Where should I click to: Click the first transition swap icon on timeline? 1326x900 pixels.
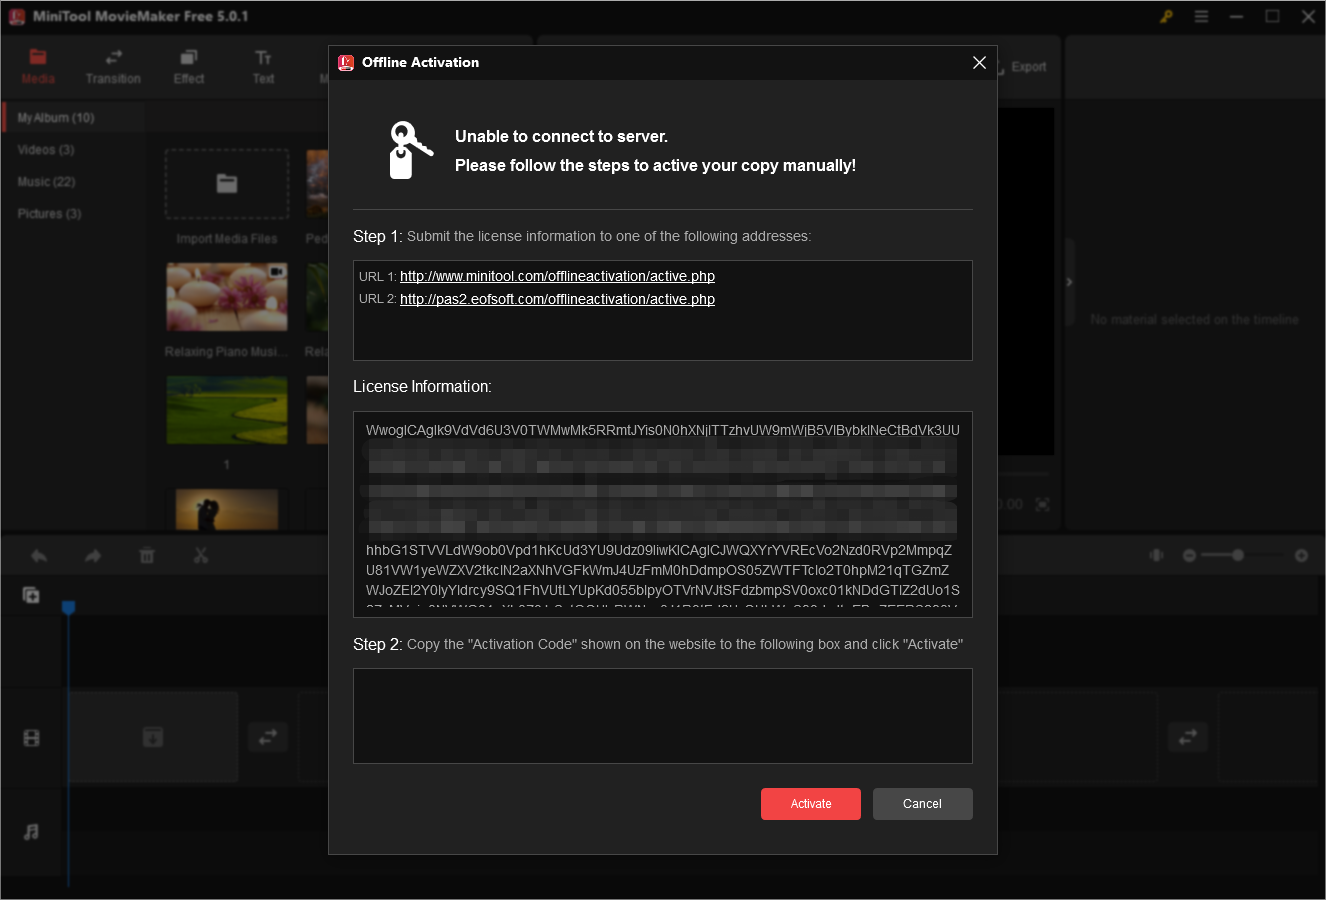coord(268,737)
